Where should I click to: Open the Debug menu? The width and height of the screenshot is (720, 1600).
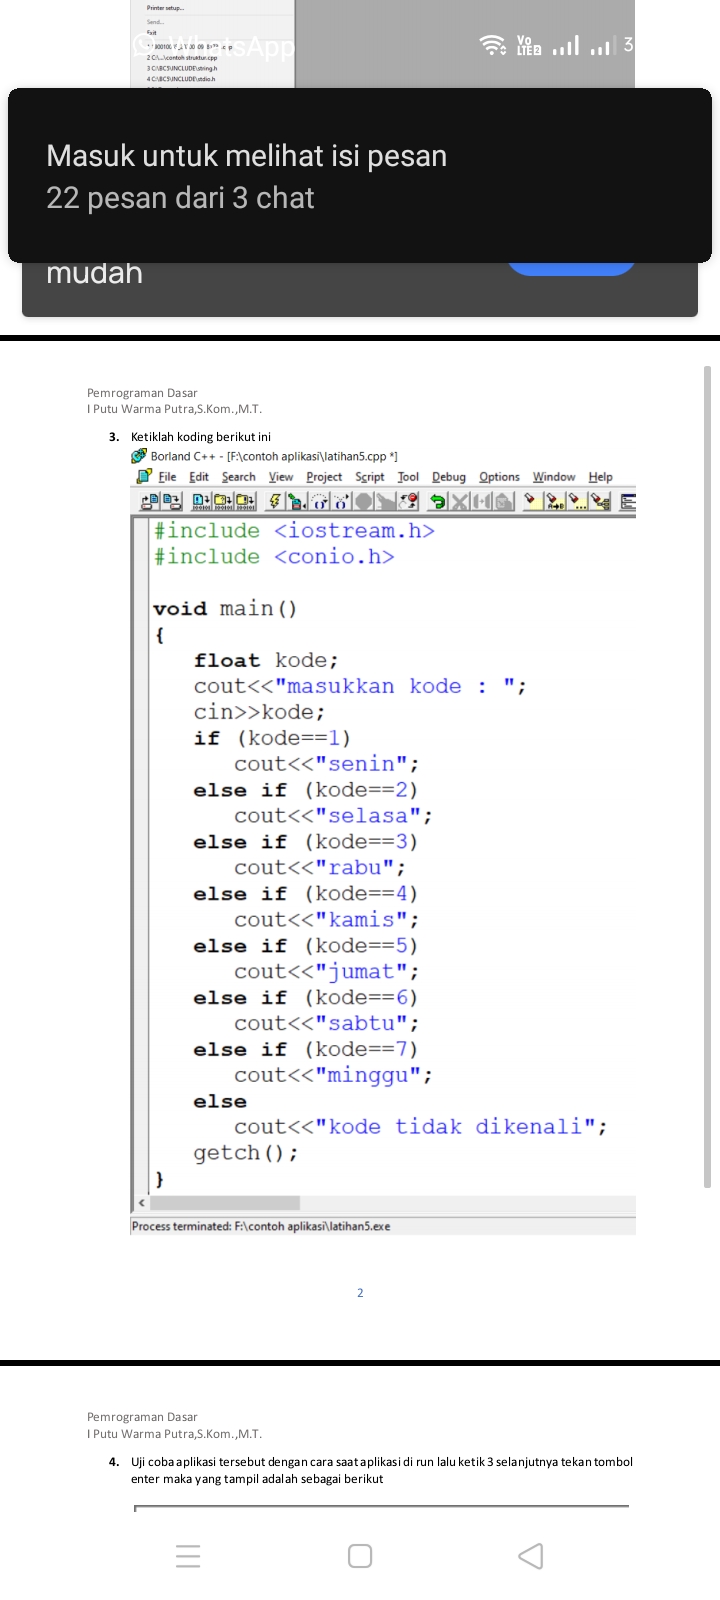(448, 477)
